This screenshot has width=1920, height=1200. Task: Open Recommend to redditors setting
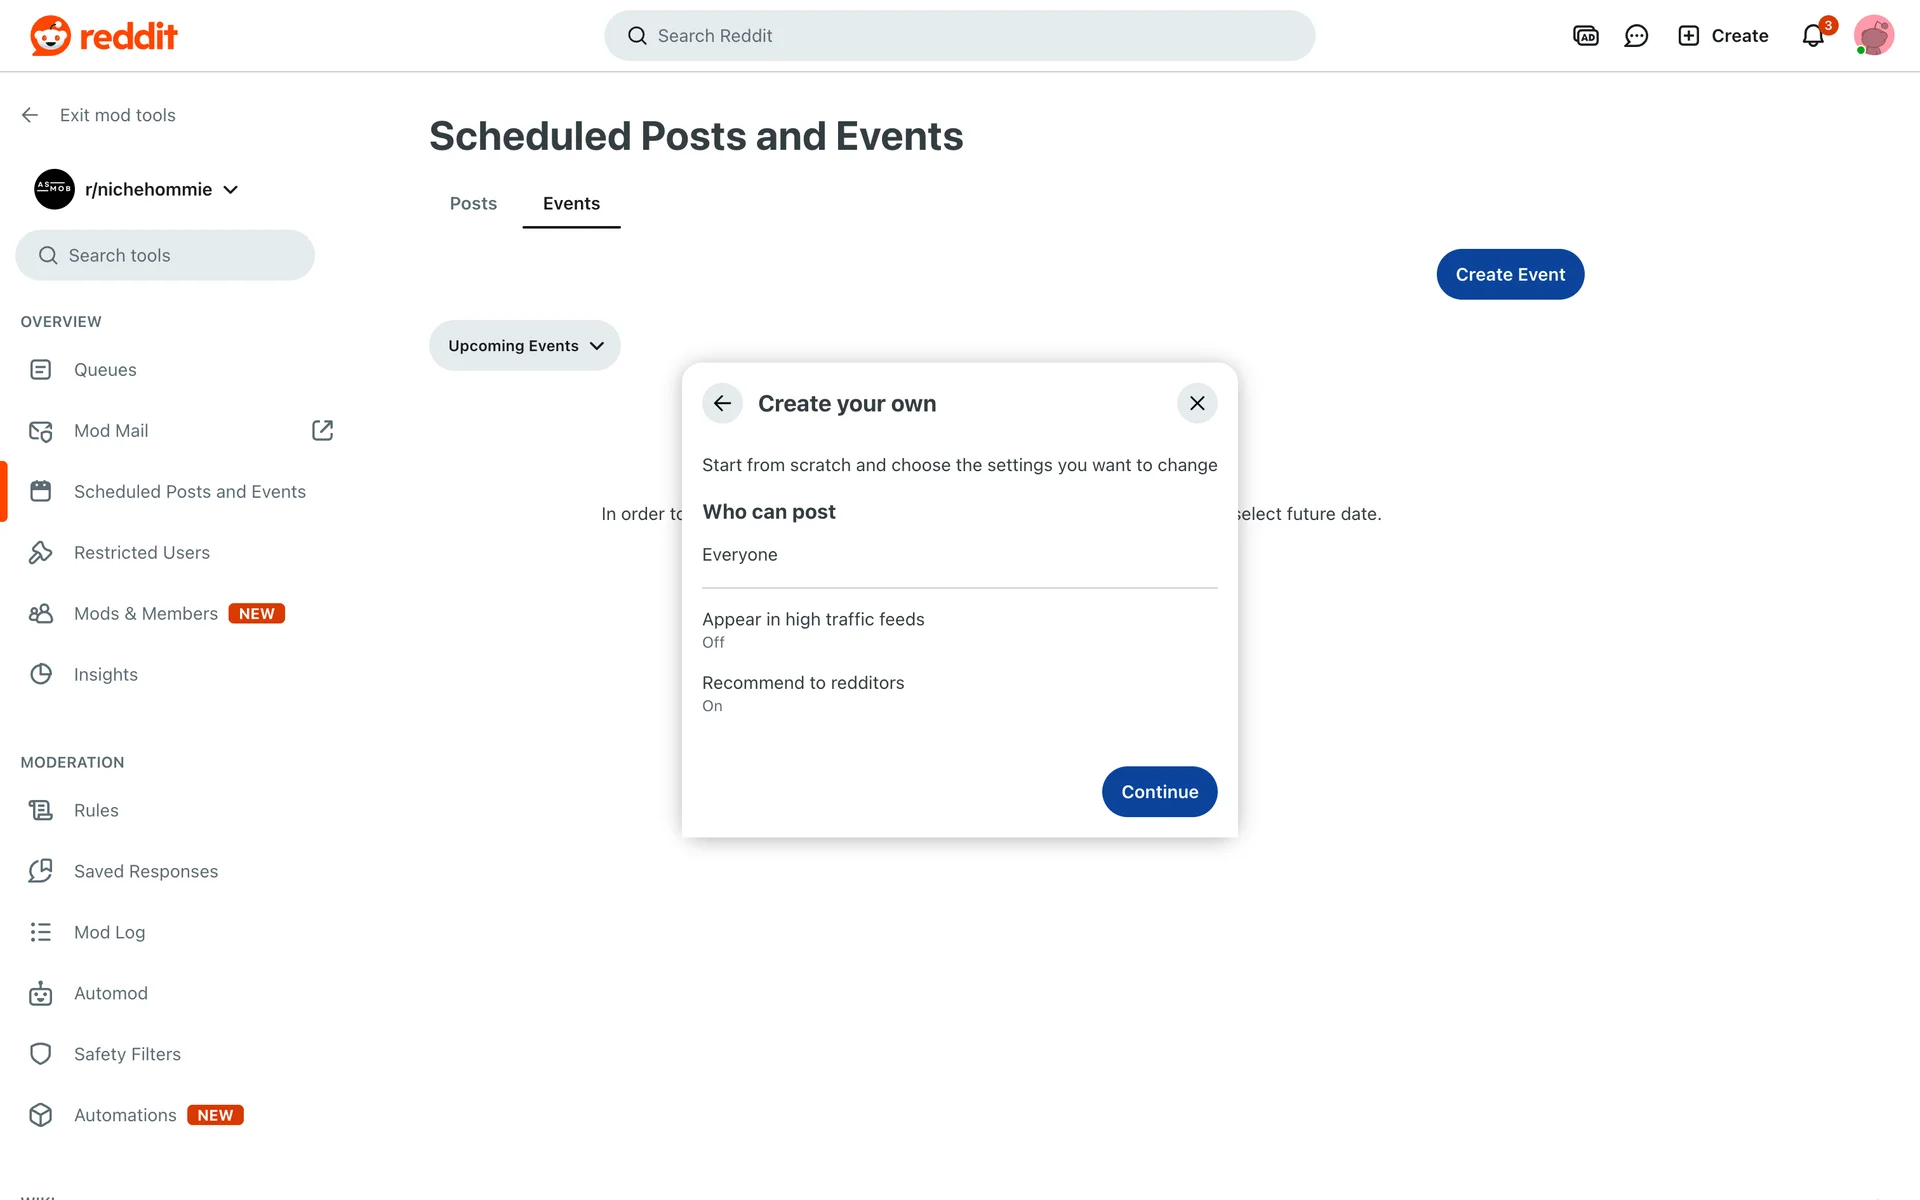pyautogui.click(x=803, y=693)
